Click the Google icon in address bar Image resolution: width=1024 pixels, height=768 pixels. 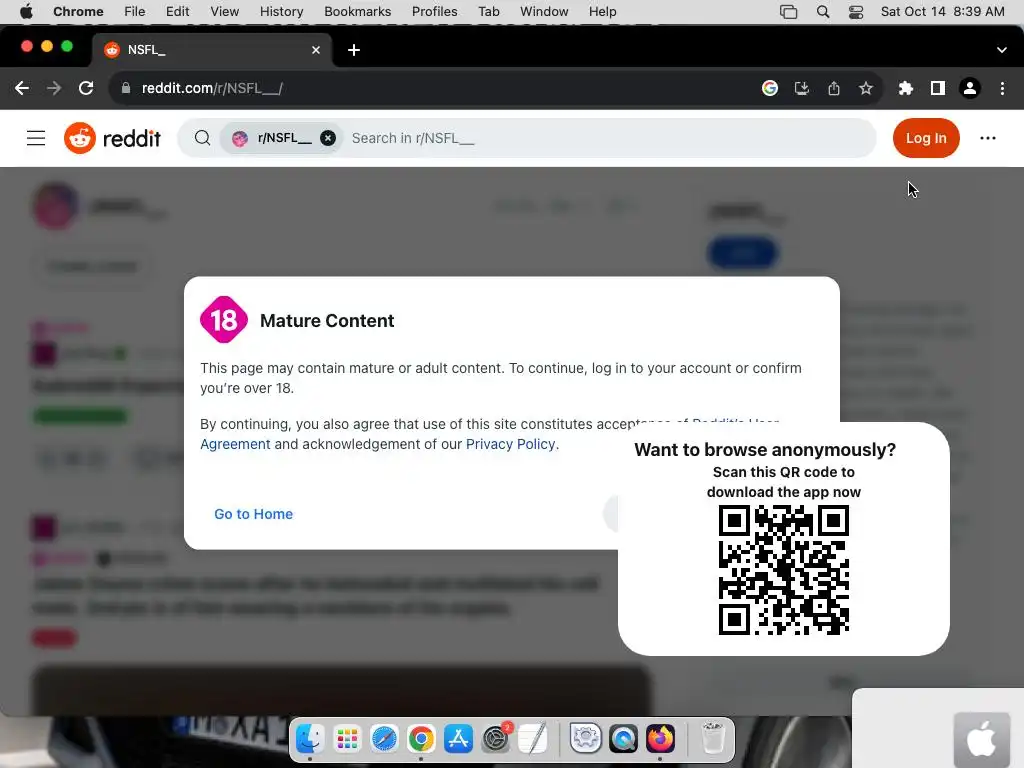click(770, 88)
